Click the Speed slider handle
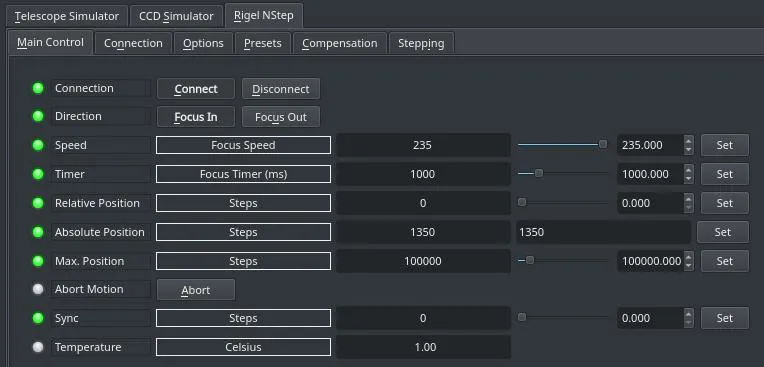764x367 pixels. (603, 144)
